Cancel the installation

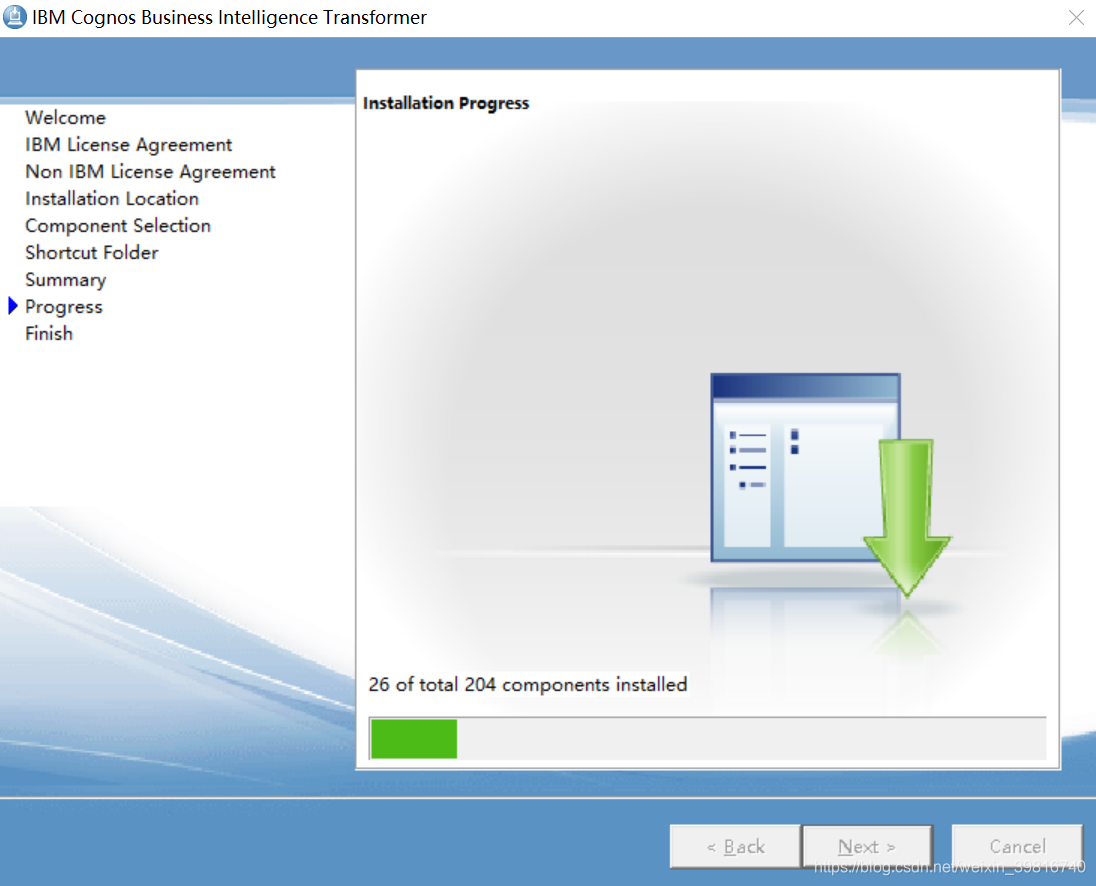pos(1017,846)
